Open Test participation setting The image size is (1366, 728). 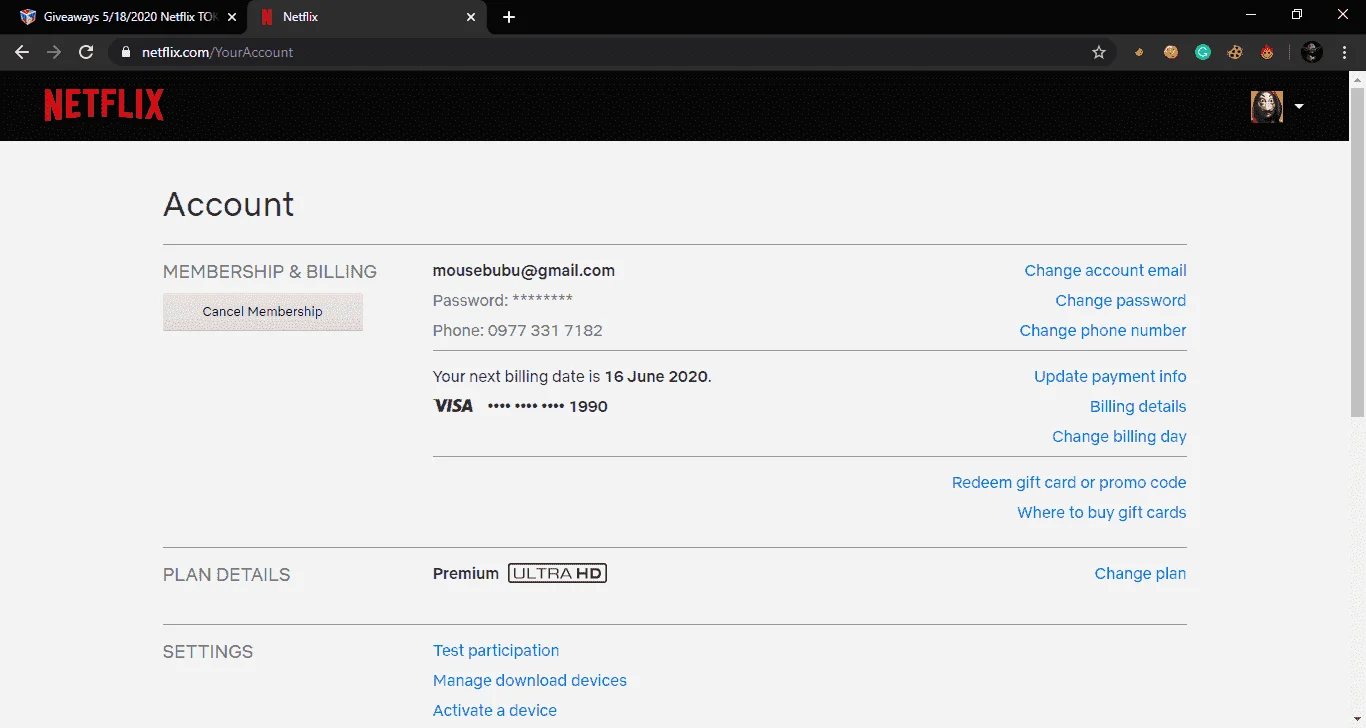[x=496, y=651]
